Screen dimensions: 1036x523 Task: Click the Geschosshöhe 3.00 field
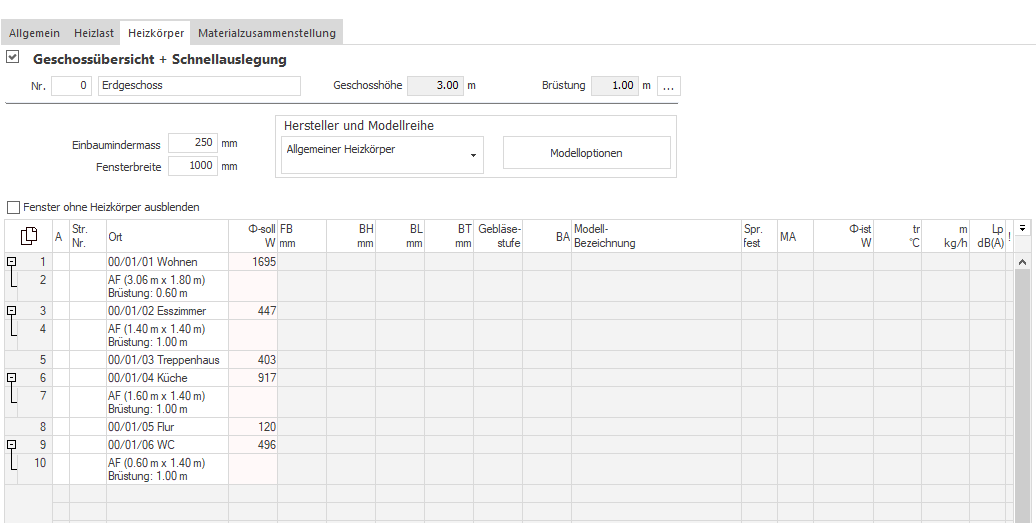pyautogui.click(x=435, y=86)
